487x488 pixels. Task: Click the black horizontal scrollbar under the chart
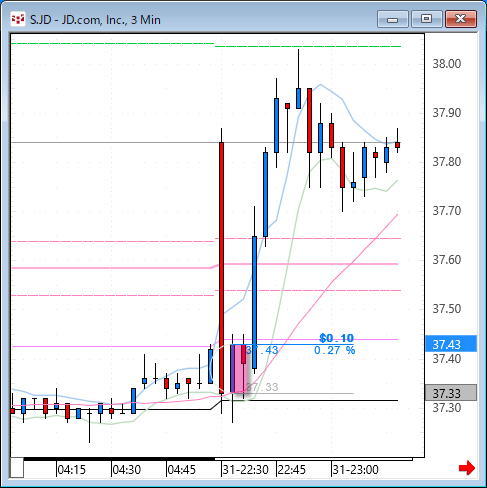[x=119, y=459]
